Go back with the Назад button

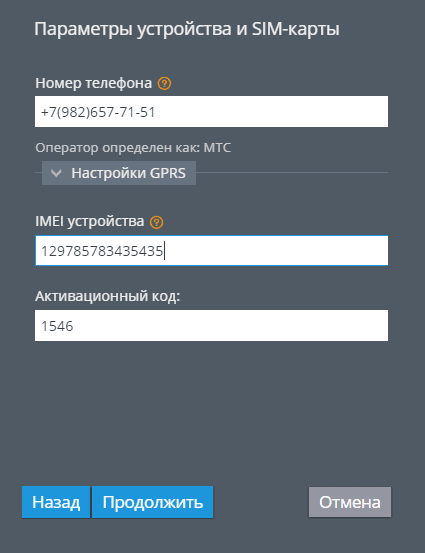(x=56, y=502)
